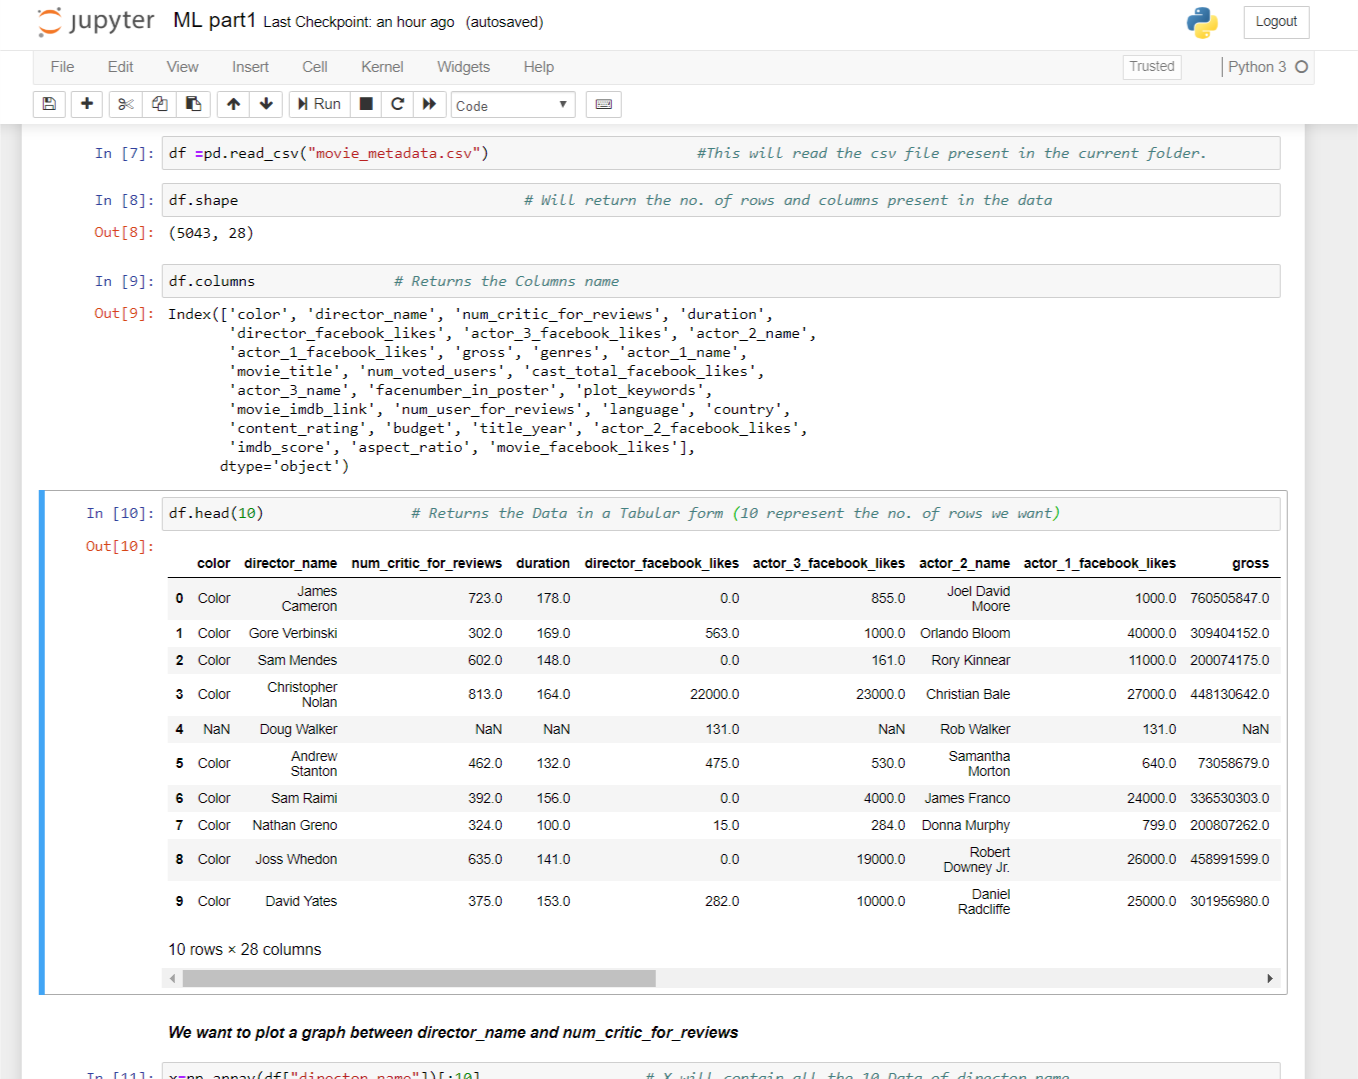Open the File menu
The width and height of the screenshot is (1358, 1079).
tap(61, 67)
